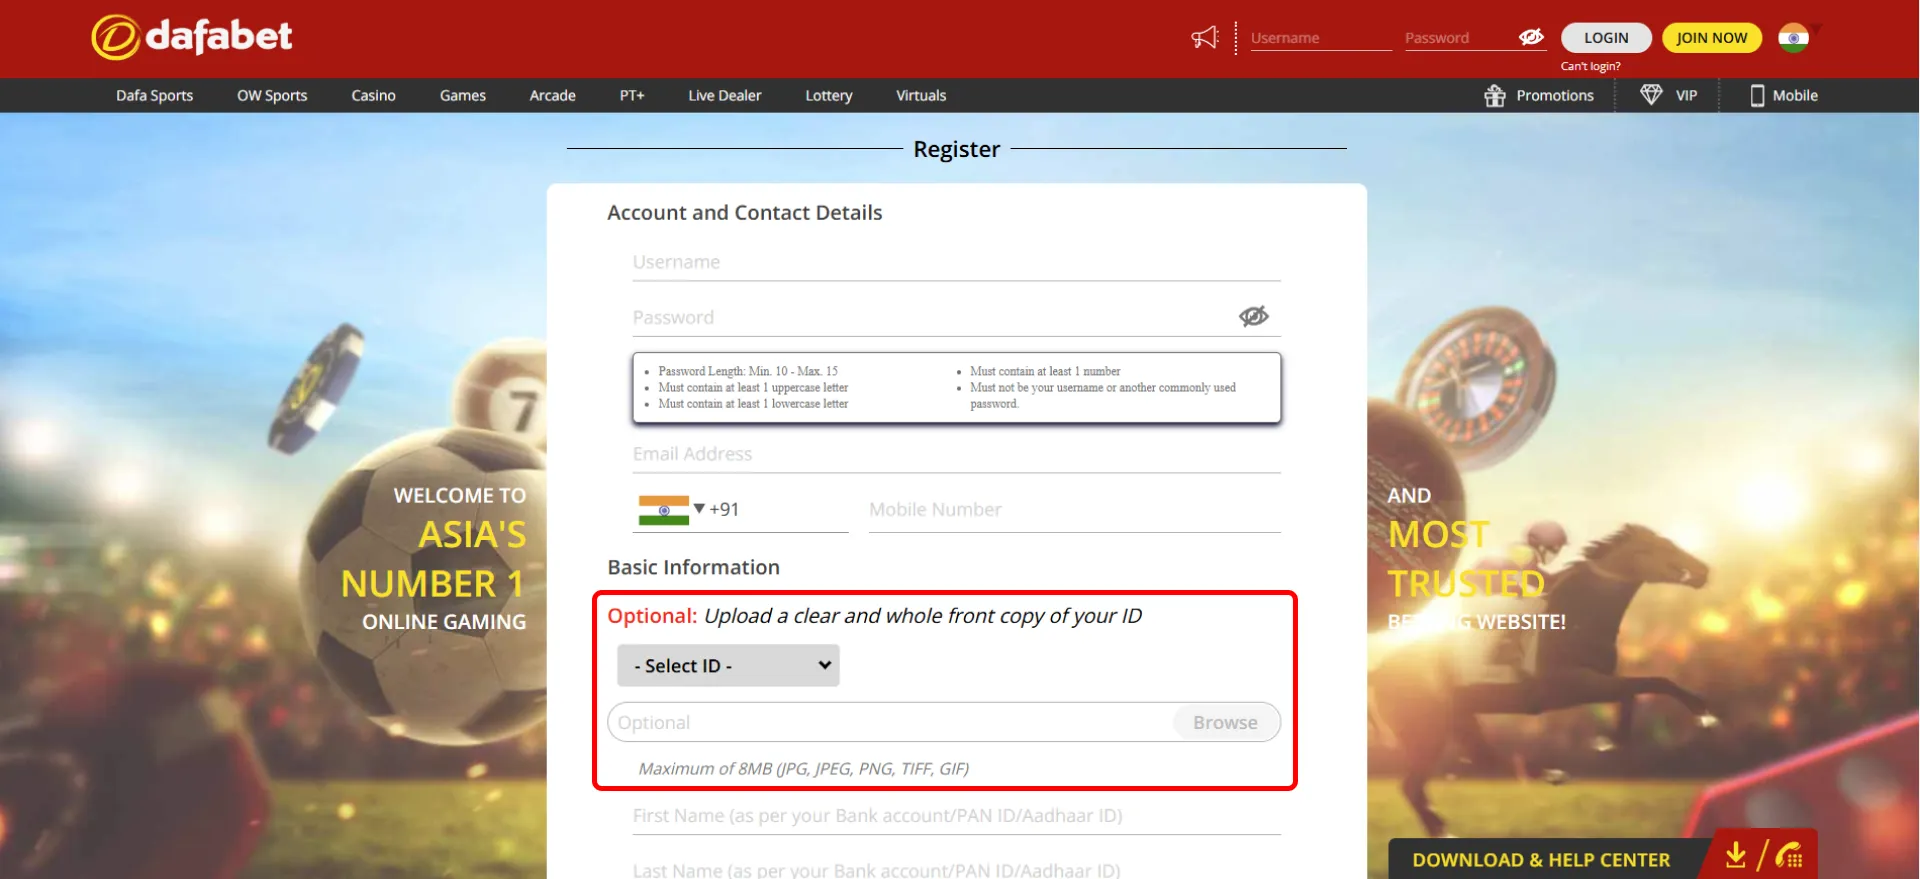Open Dafa Sports menu
Screen dimensions: 1920x879
coord(154,96)
